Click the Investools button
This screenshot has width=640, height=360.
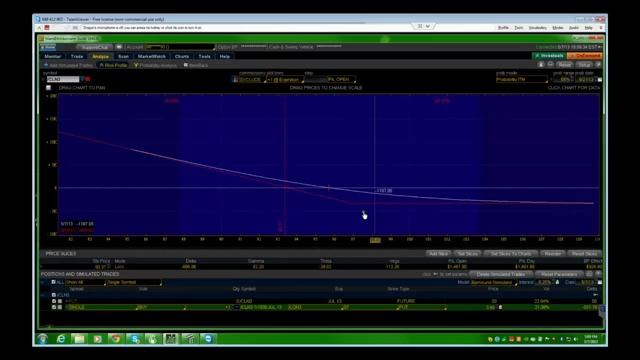[x=549, y=56]
